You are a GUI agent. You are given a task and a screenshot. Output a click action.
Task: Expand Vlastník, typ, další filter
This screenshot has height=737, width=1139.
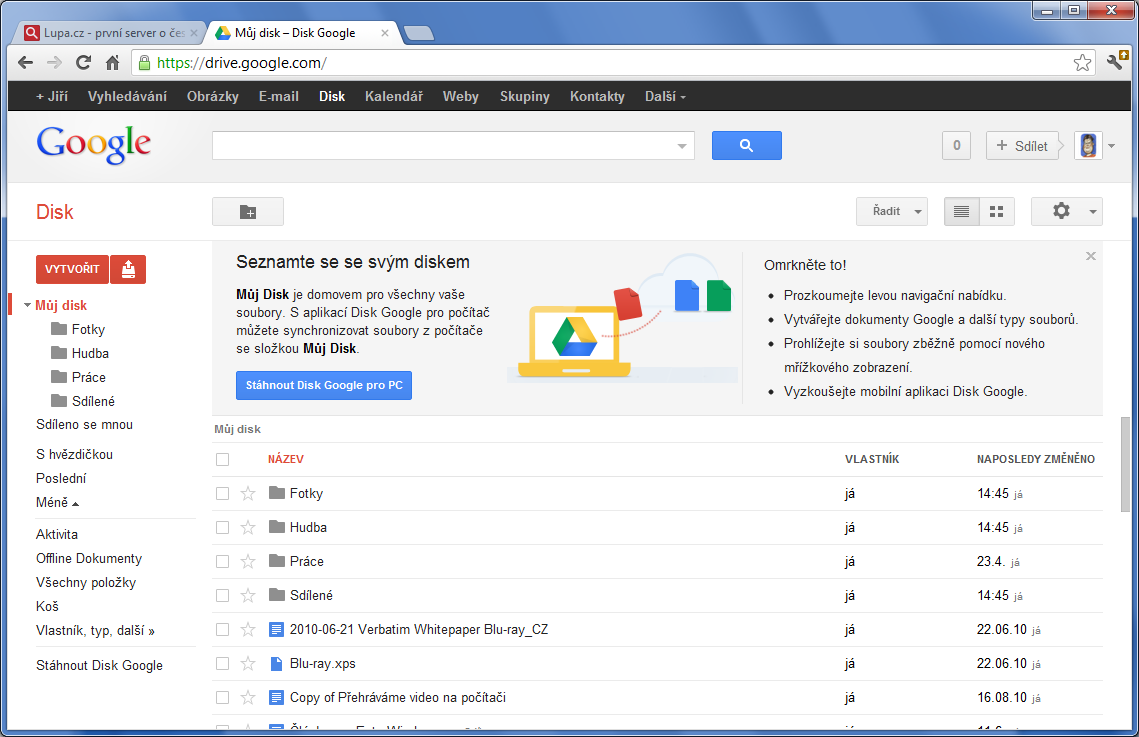point(95,630)
